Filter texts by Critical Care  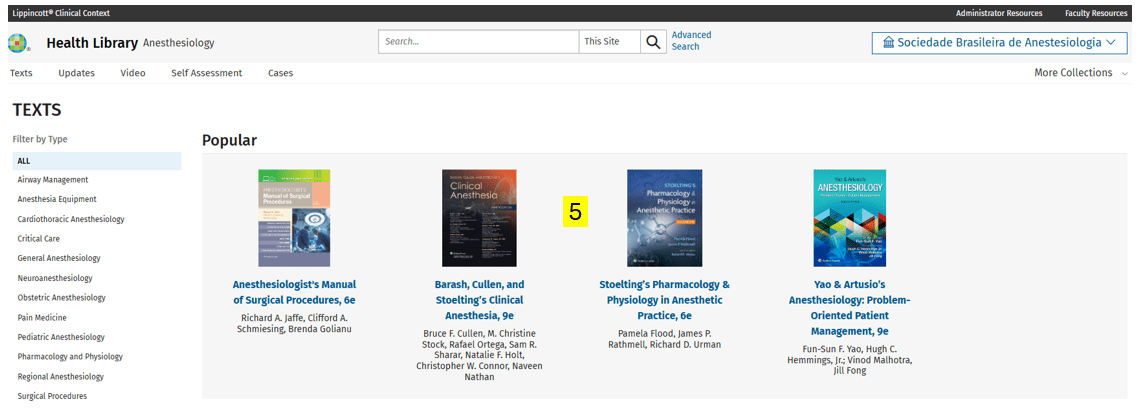(x=38, y=238)
